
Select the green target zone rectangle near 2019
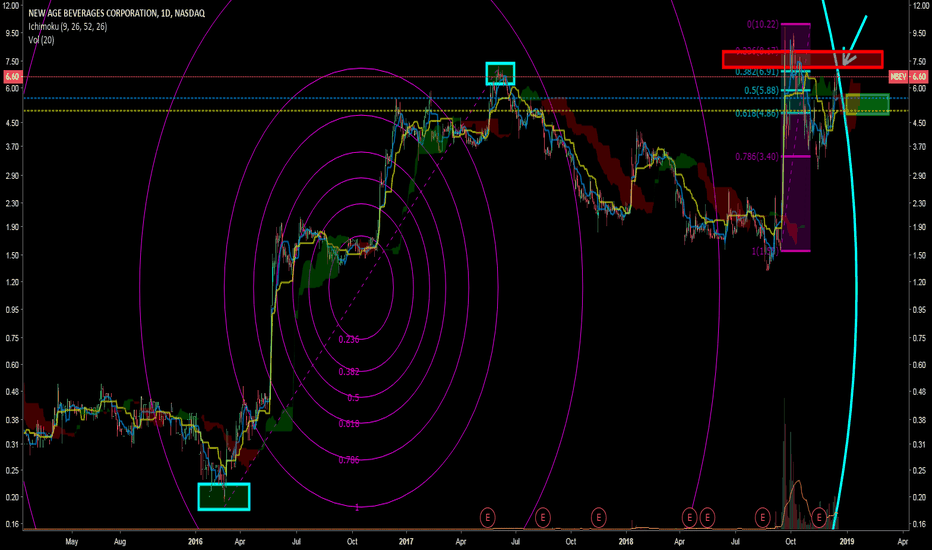(867, 104)
